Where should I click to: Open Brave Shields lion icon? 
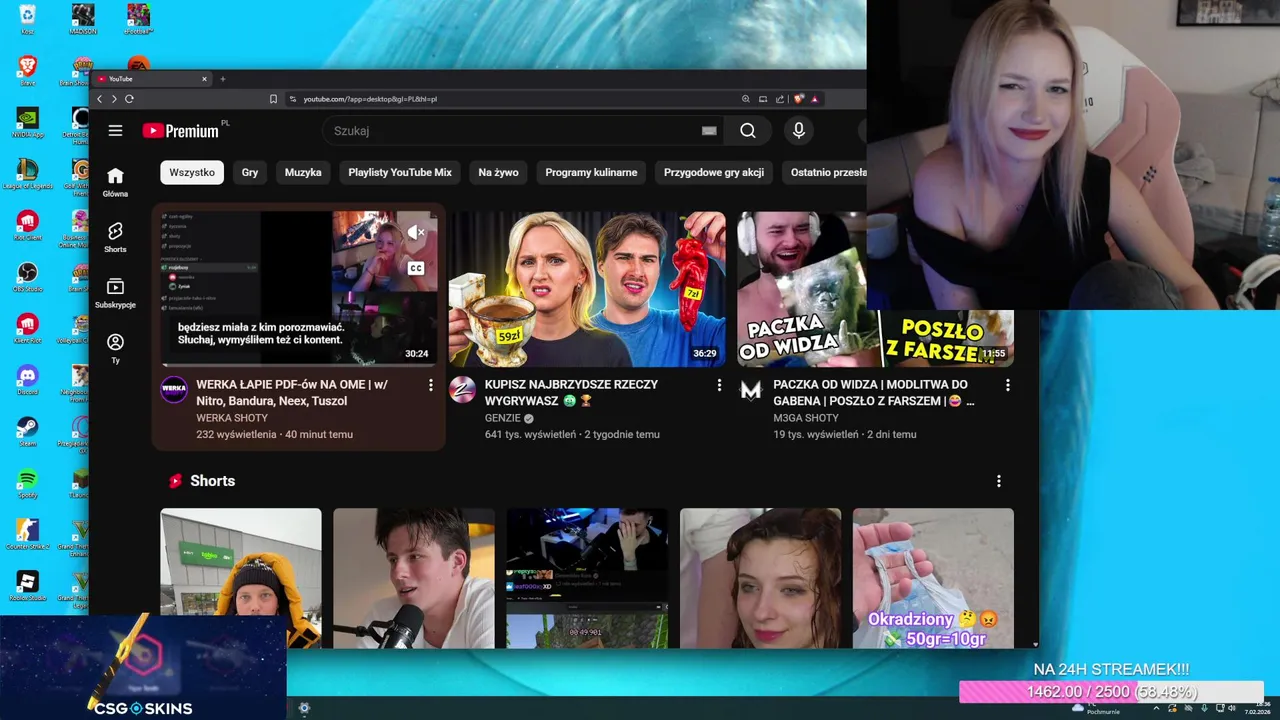pos(798,99)
